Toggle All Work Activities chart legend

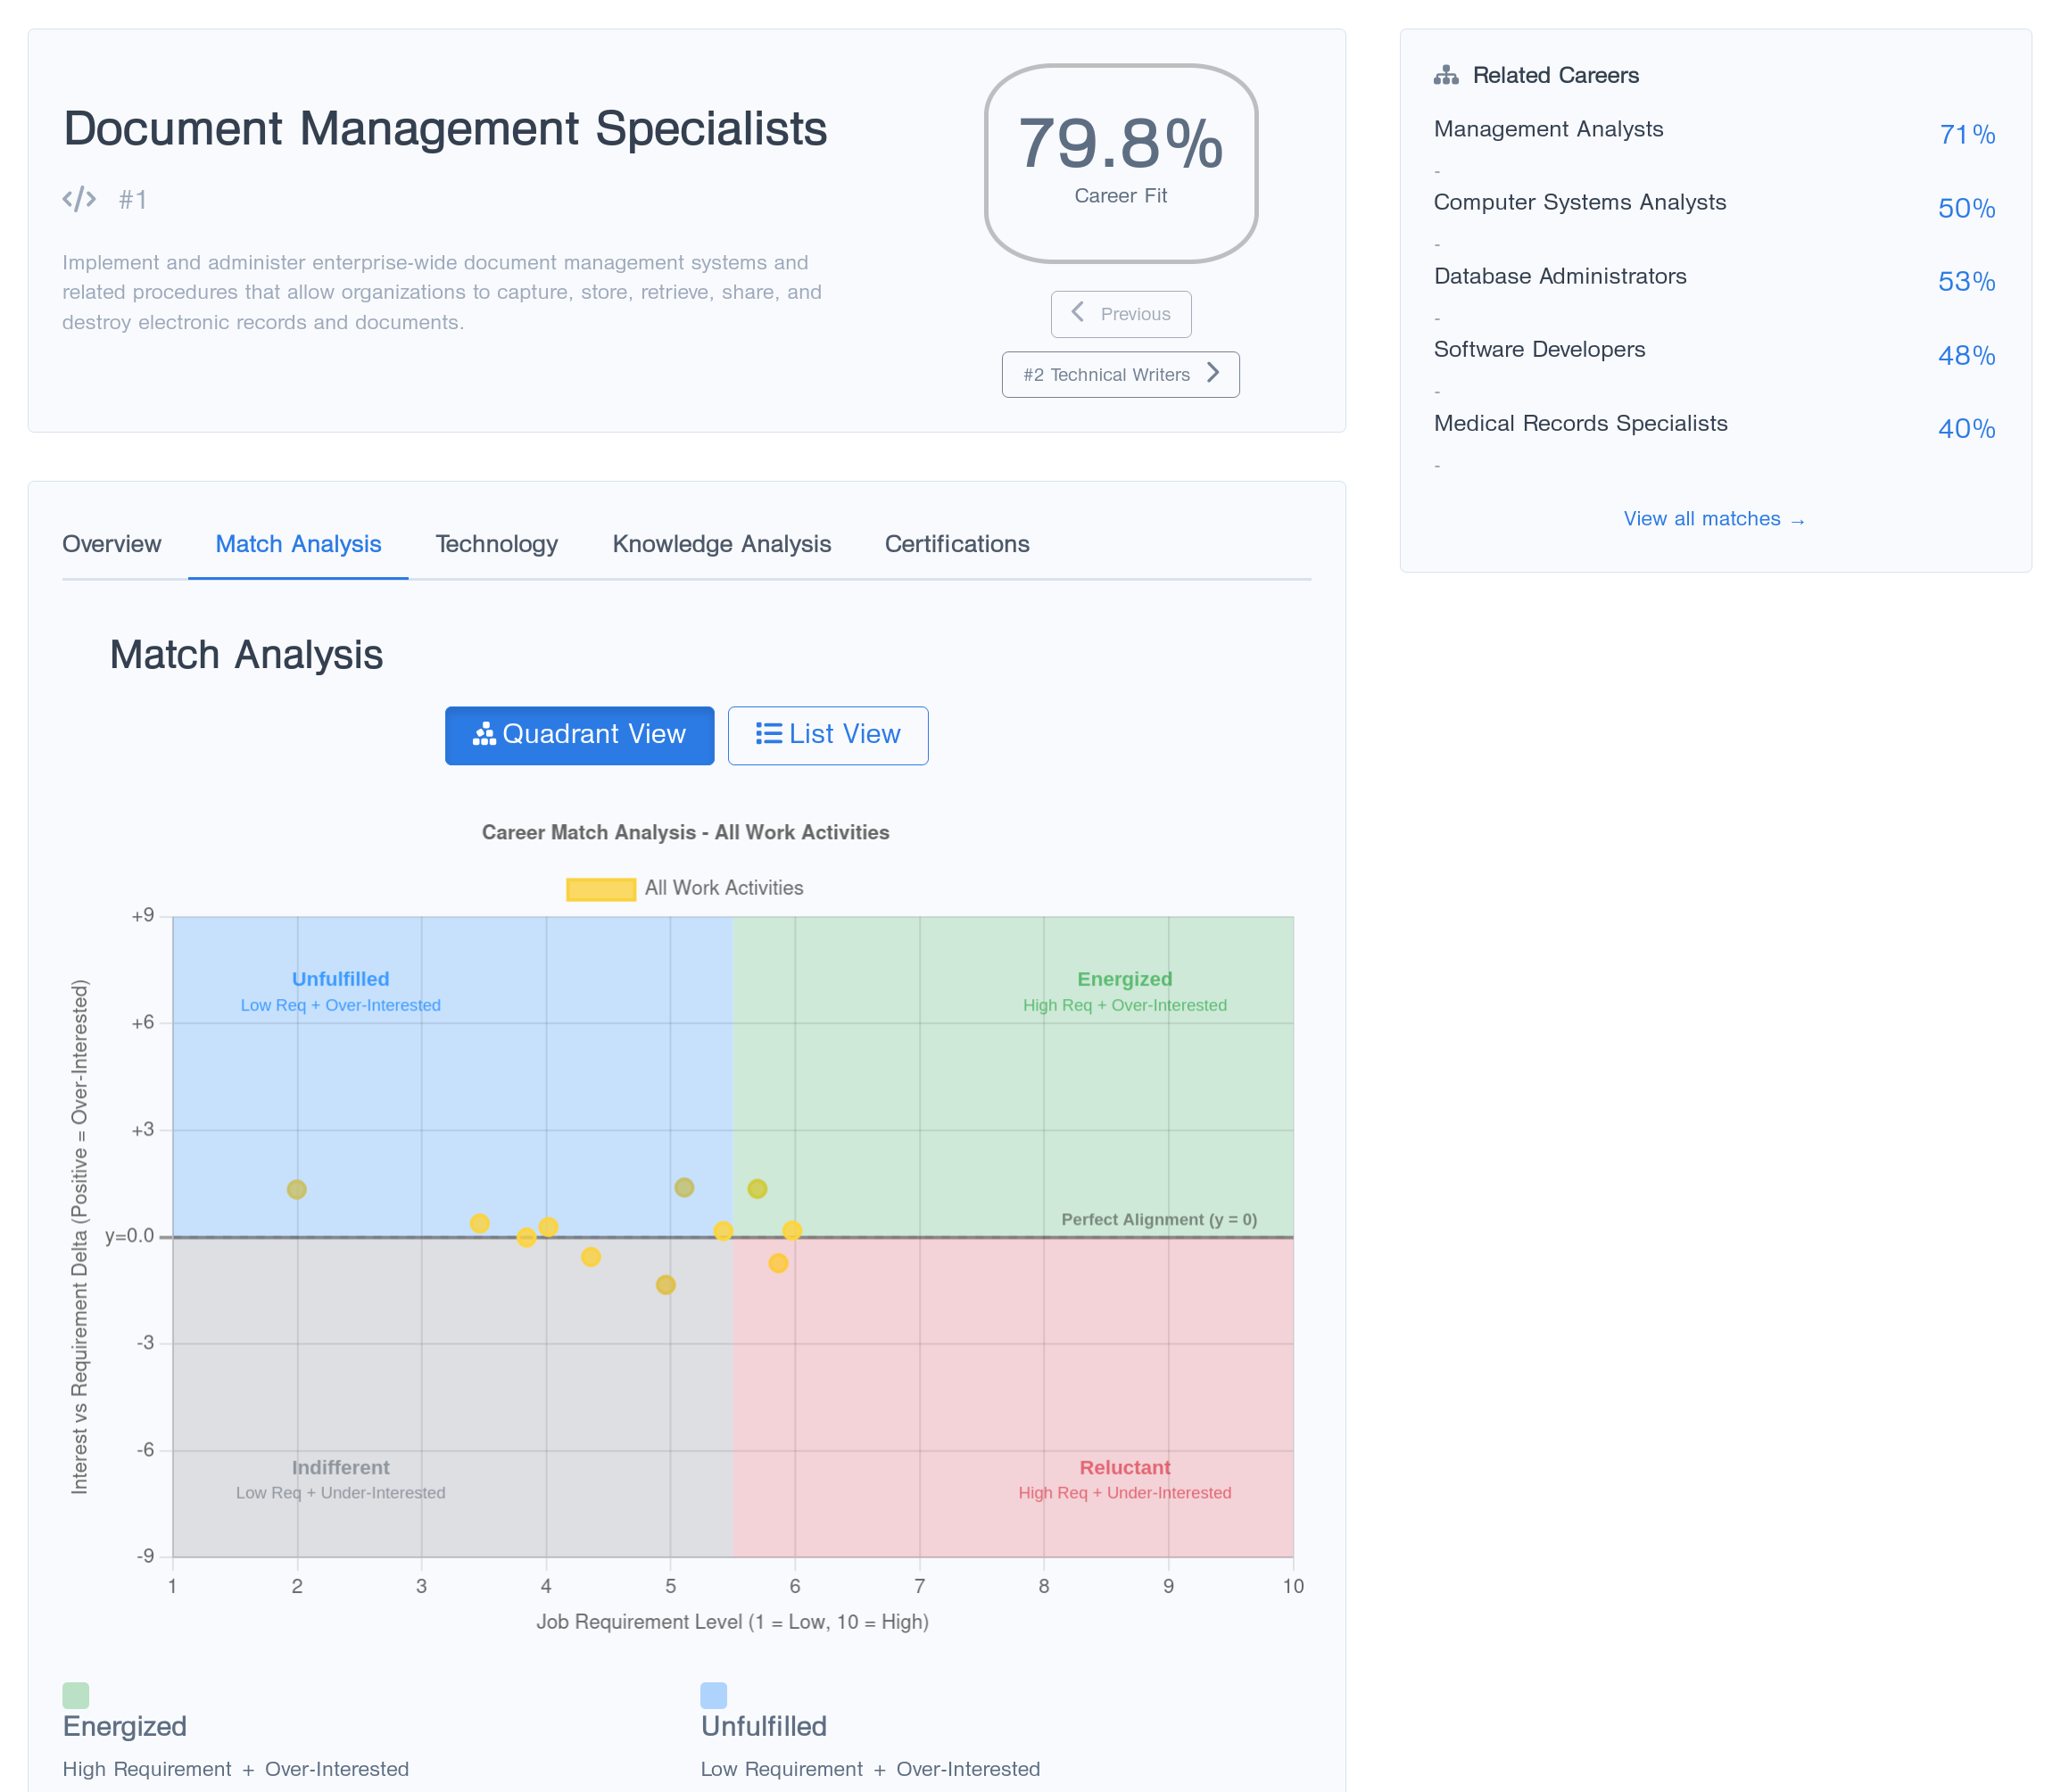click(x=684, y=888)
